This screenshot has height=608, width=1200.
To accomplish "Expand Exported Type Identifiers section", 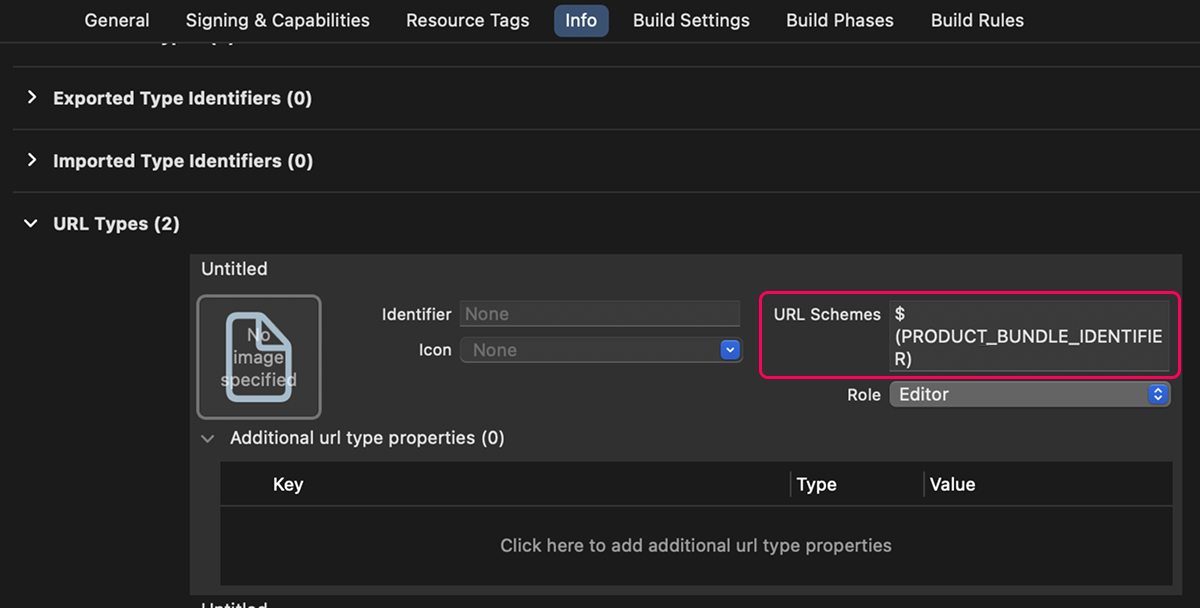I will [32, 98].
